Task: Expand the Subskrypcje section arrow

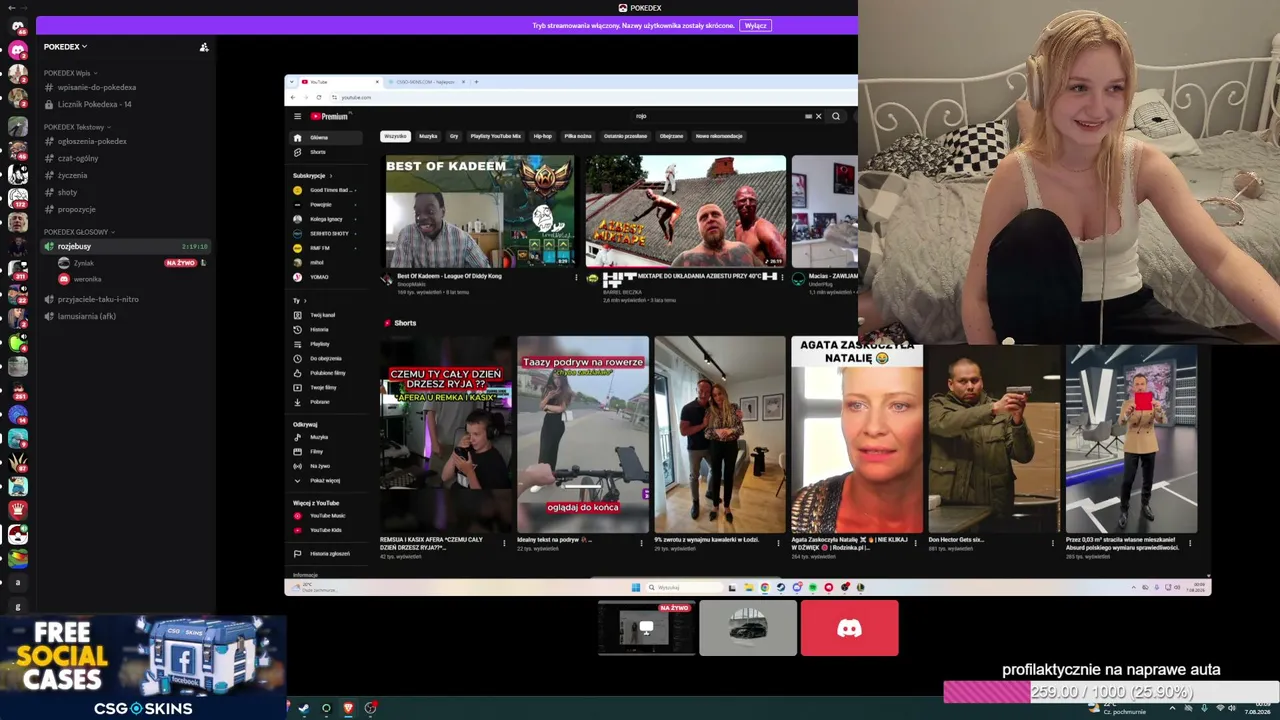Action: click(329, 176)
